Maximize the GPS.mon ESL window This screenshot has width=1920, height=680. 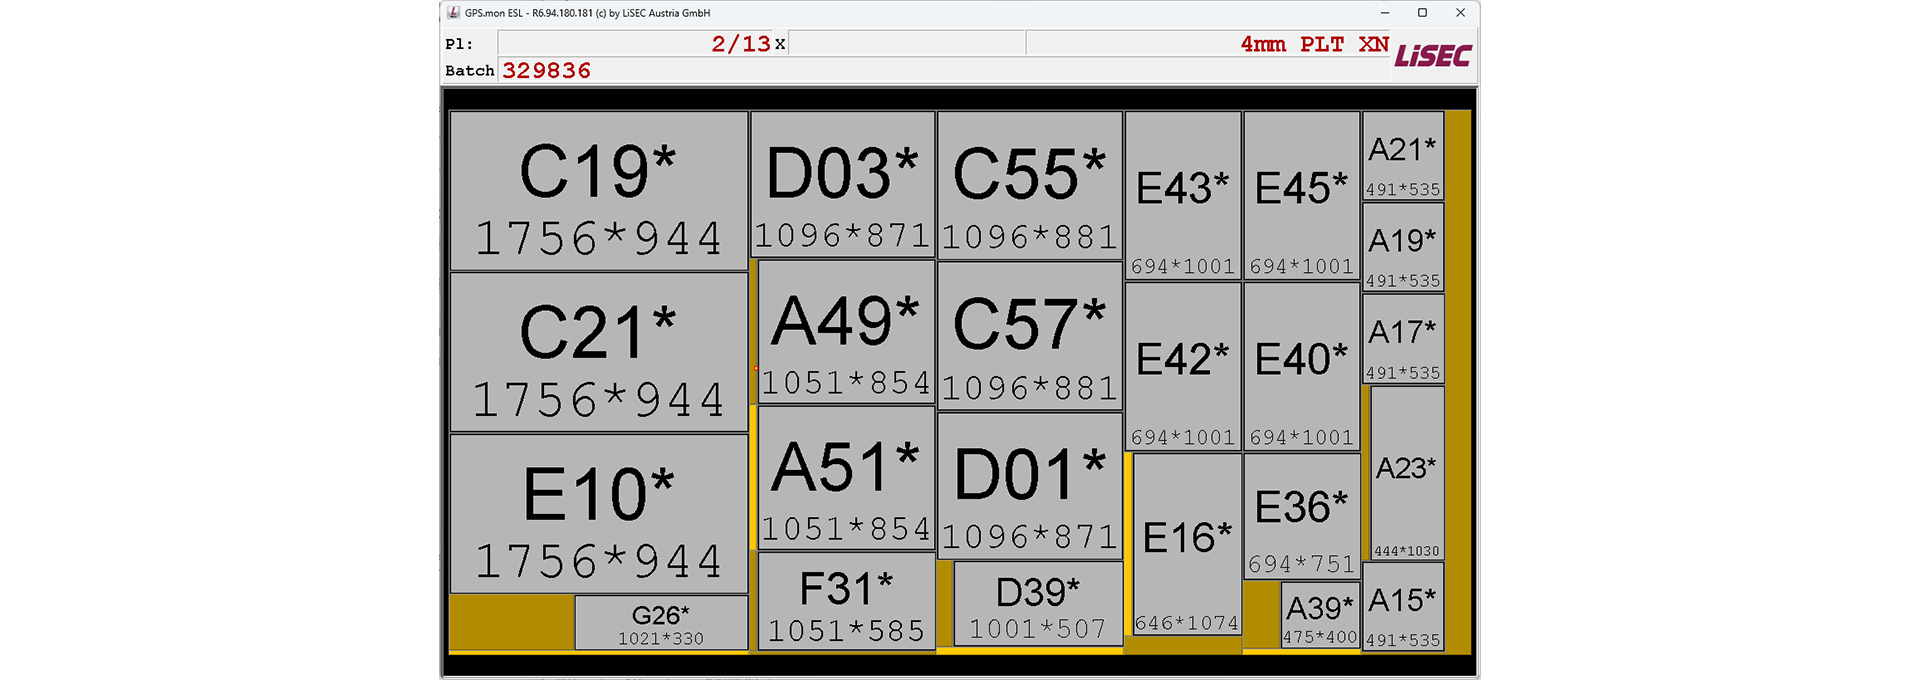(1422, 13)
